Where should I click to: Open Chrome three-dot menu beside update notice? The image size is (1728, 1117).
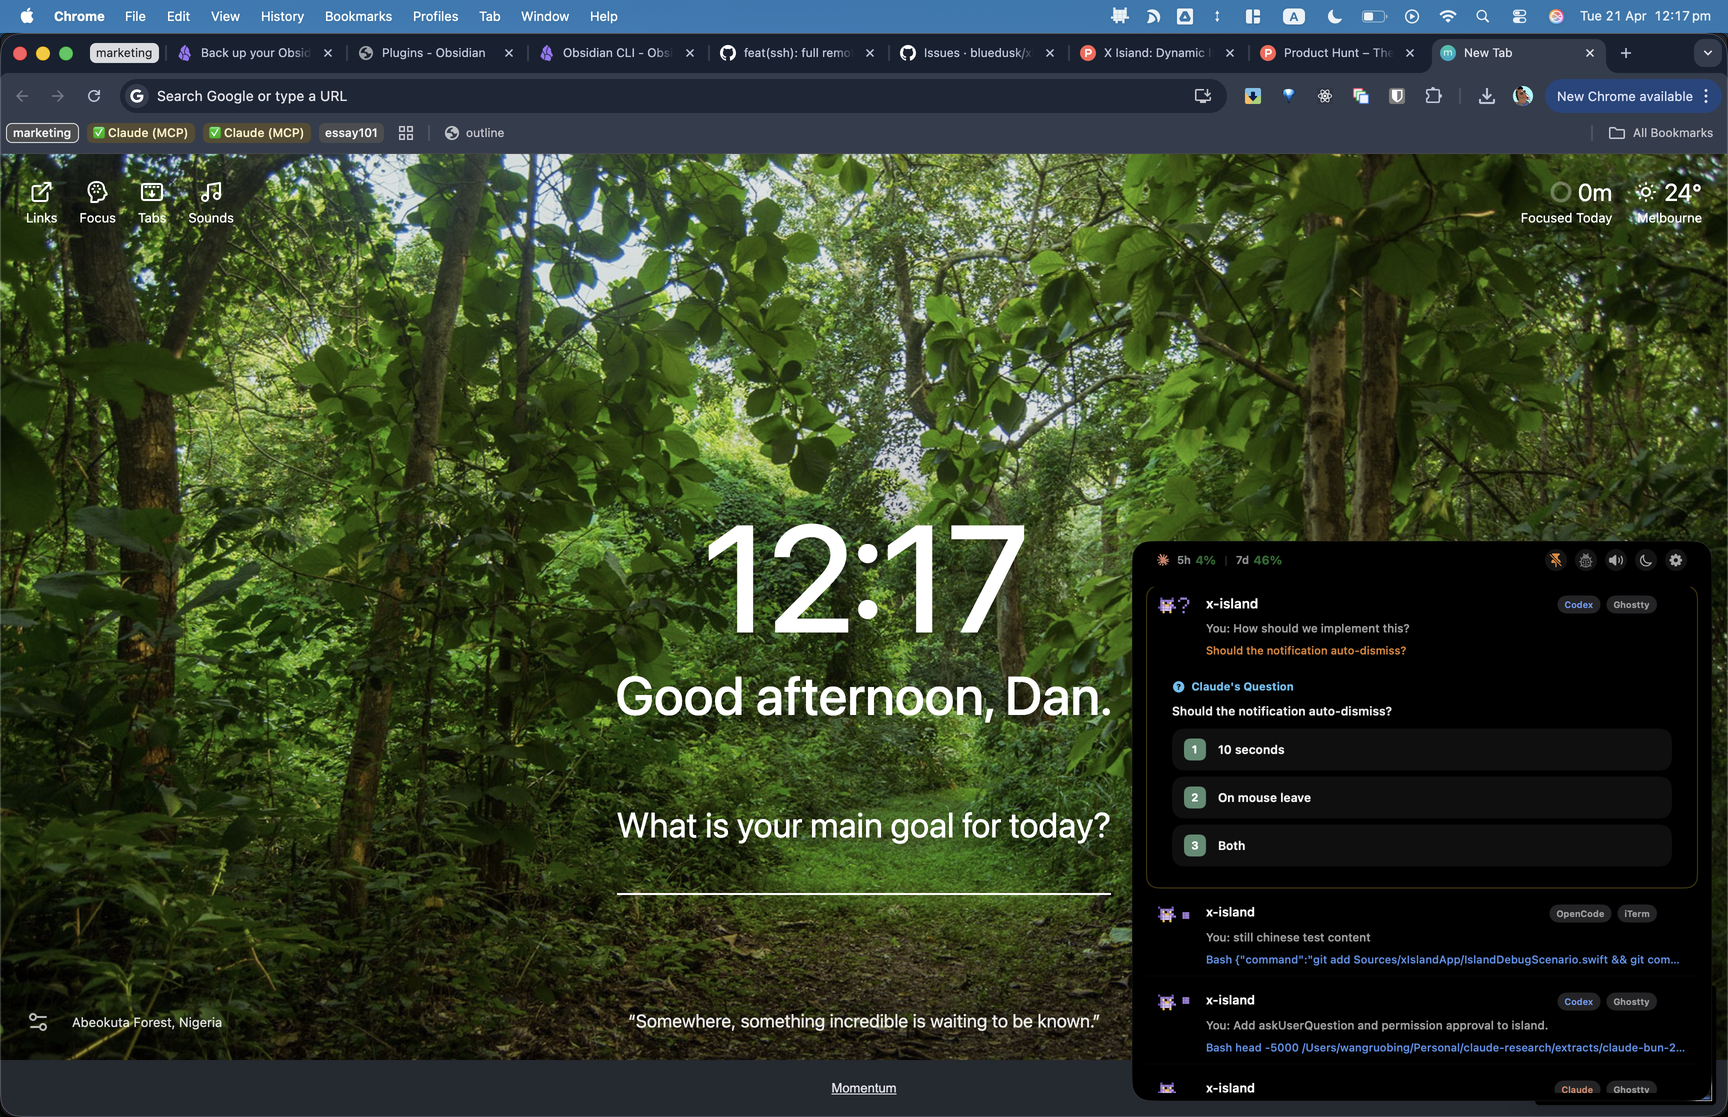[x=1706, y=96]
